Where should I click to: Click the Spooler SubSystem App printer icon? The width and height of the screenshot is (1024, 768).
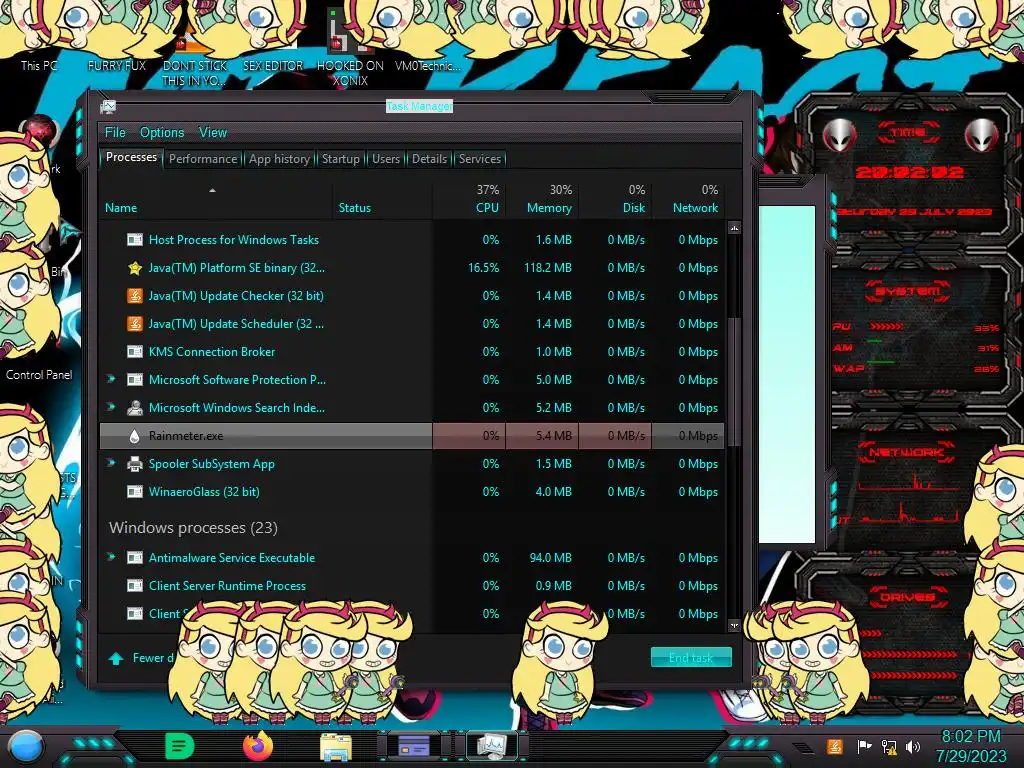coord(135,464)
